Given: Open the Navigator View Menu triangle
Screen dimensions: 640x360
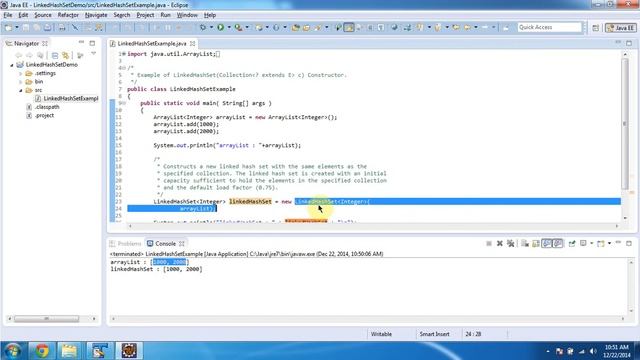Looking at the screenshot, I should 93,54.
